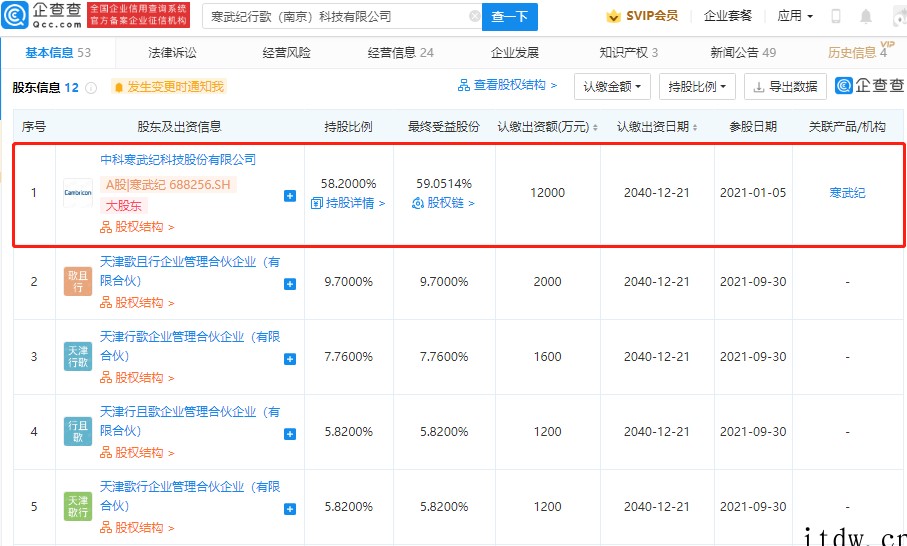Switch to 经营风险 tab

[x=286, y=53]
